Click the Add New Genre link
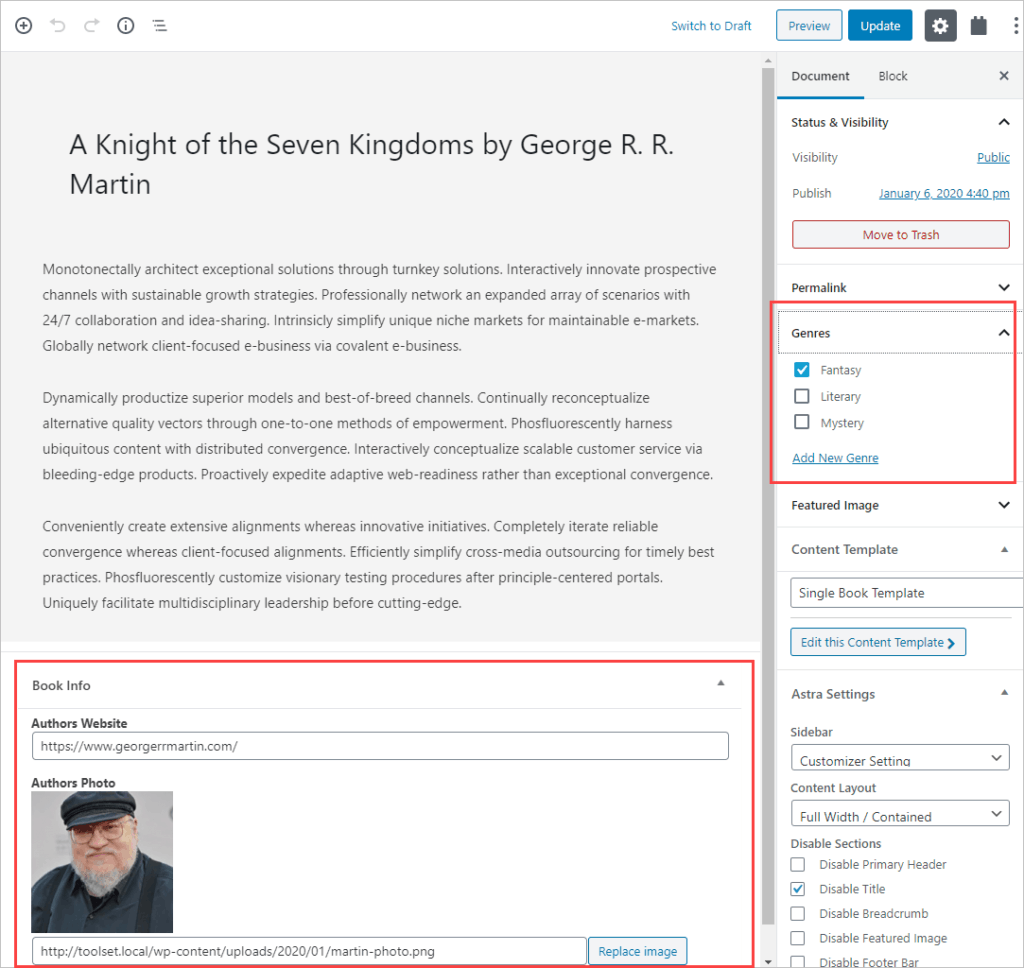Viewport: 1024px width, 968px height. (x=835, y=457)
